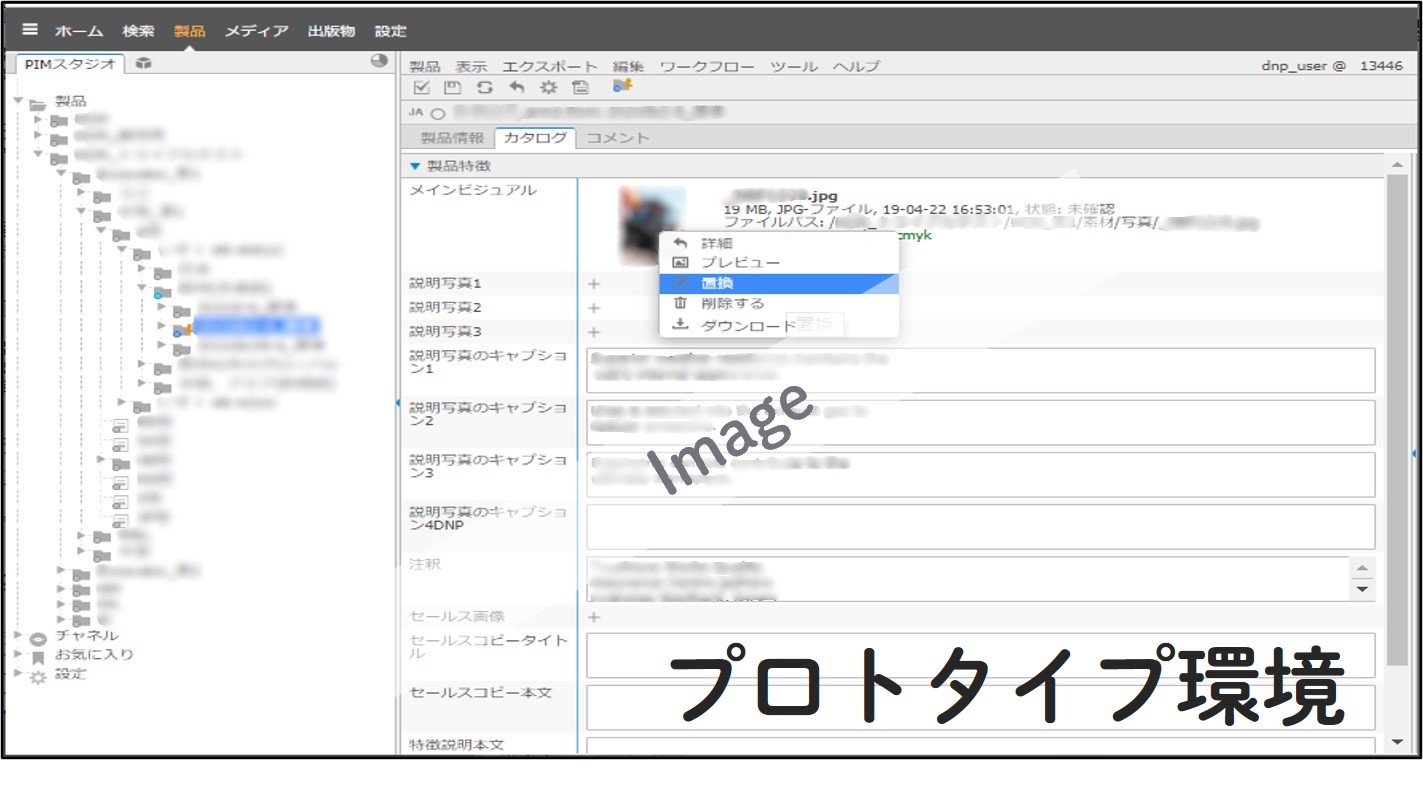
Task: Click the blue link-add toolbar icon
Action: click(x=623, y=87)
